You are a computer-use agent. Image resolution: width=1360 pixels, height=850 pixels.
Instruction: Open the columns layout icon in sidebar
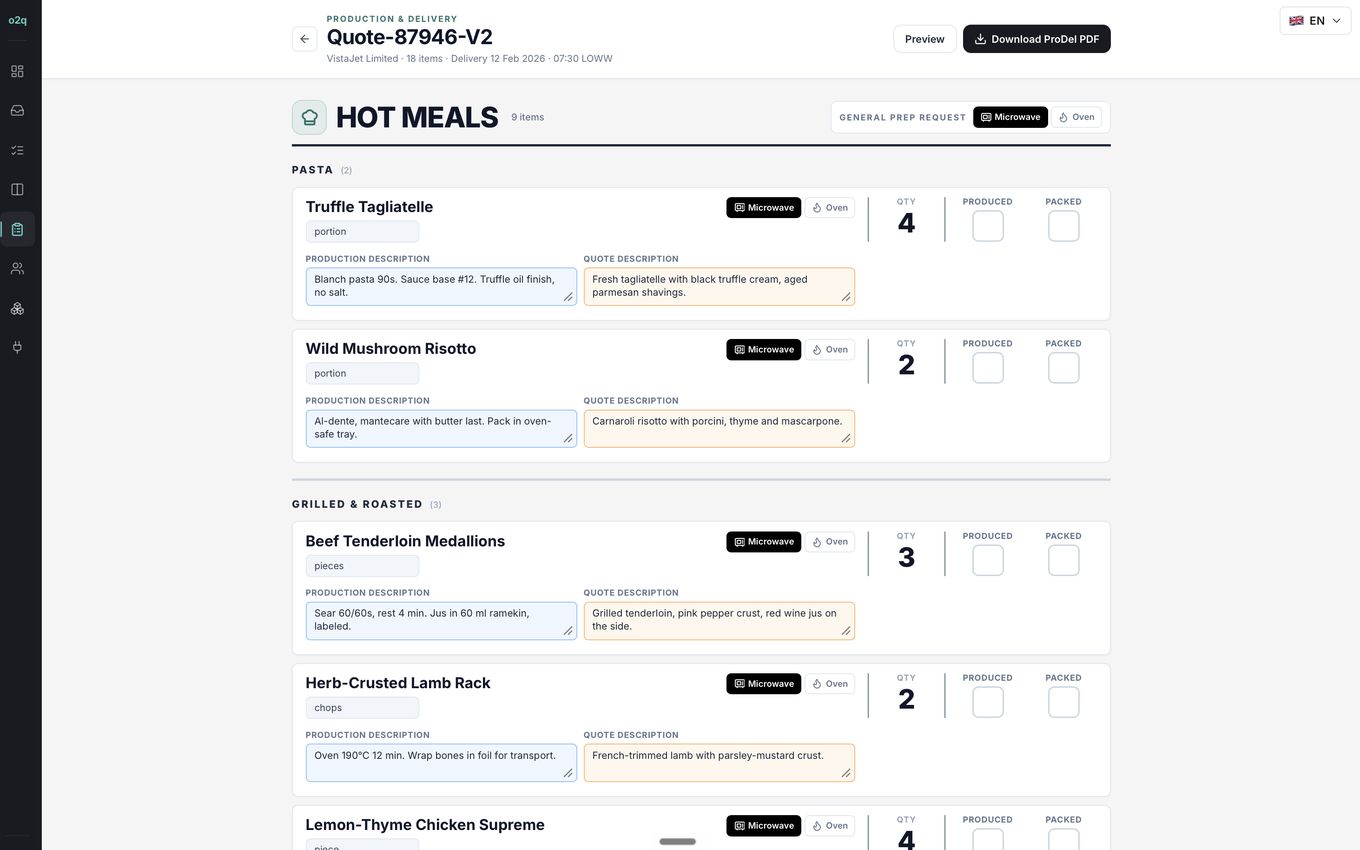tap(17, 190)
